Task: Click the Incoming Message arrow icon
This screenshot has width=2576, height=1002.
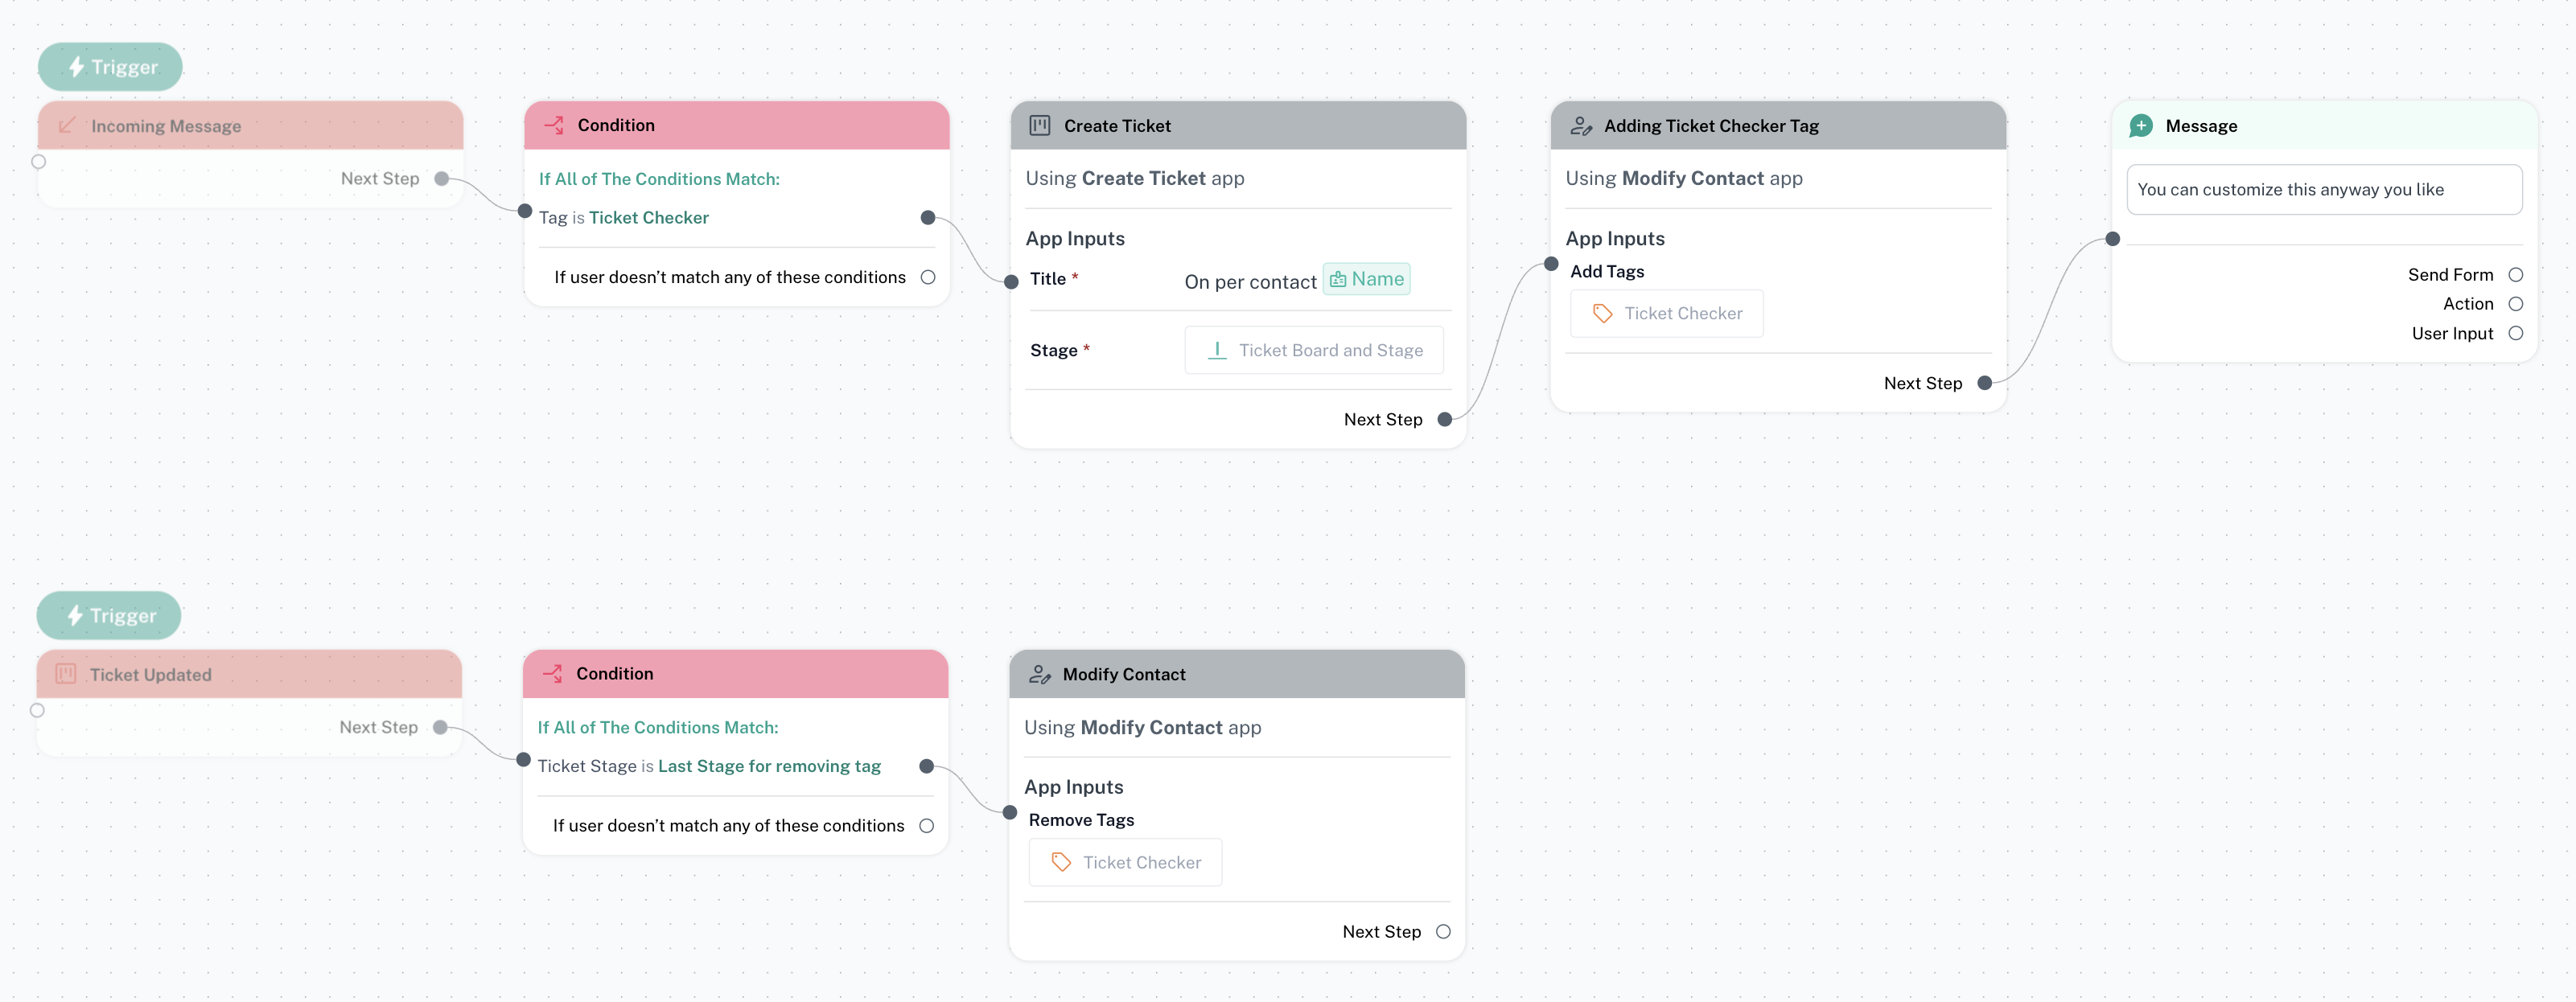Action: 67,126
